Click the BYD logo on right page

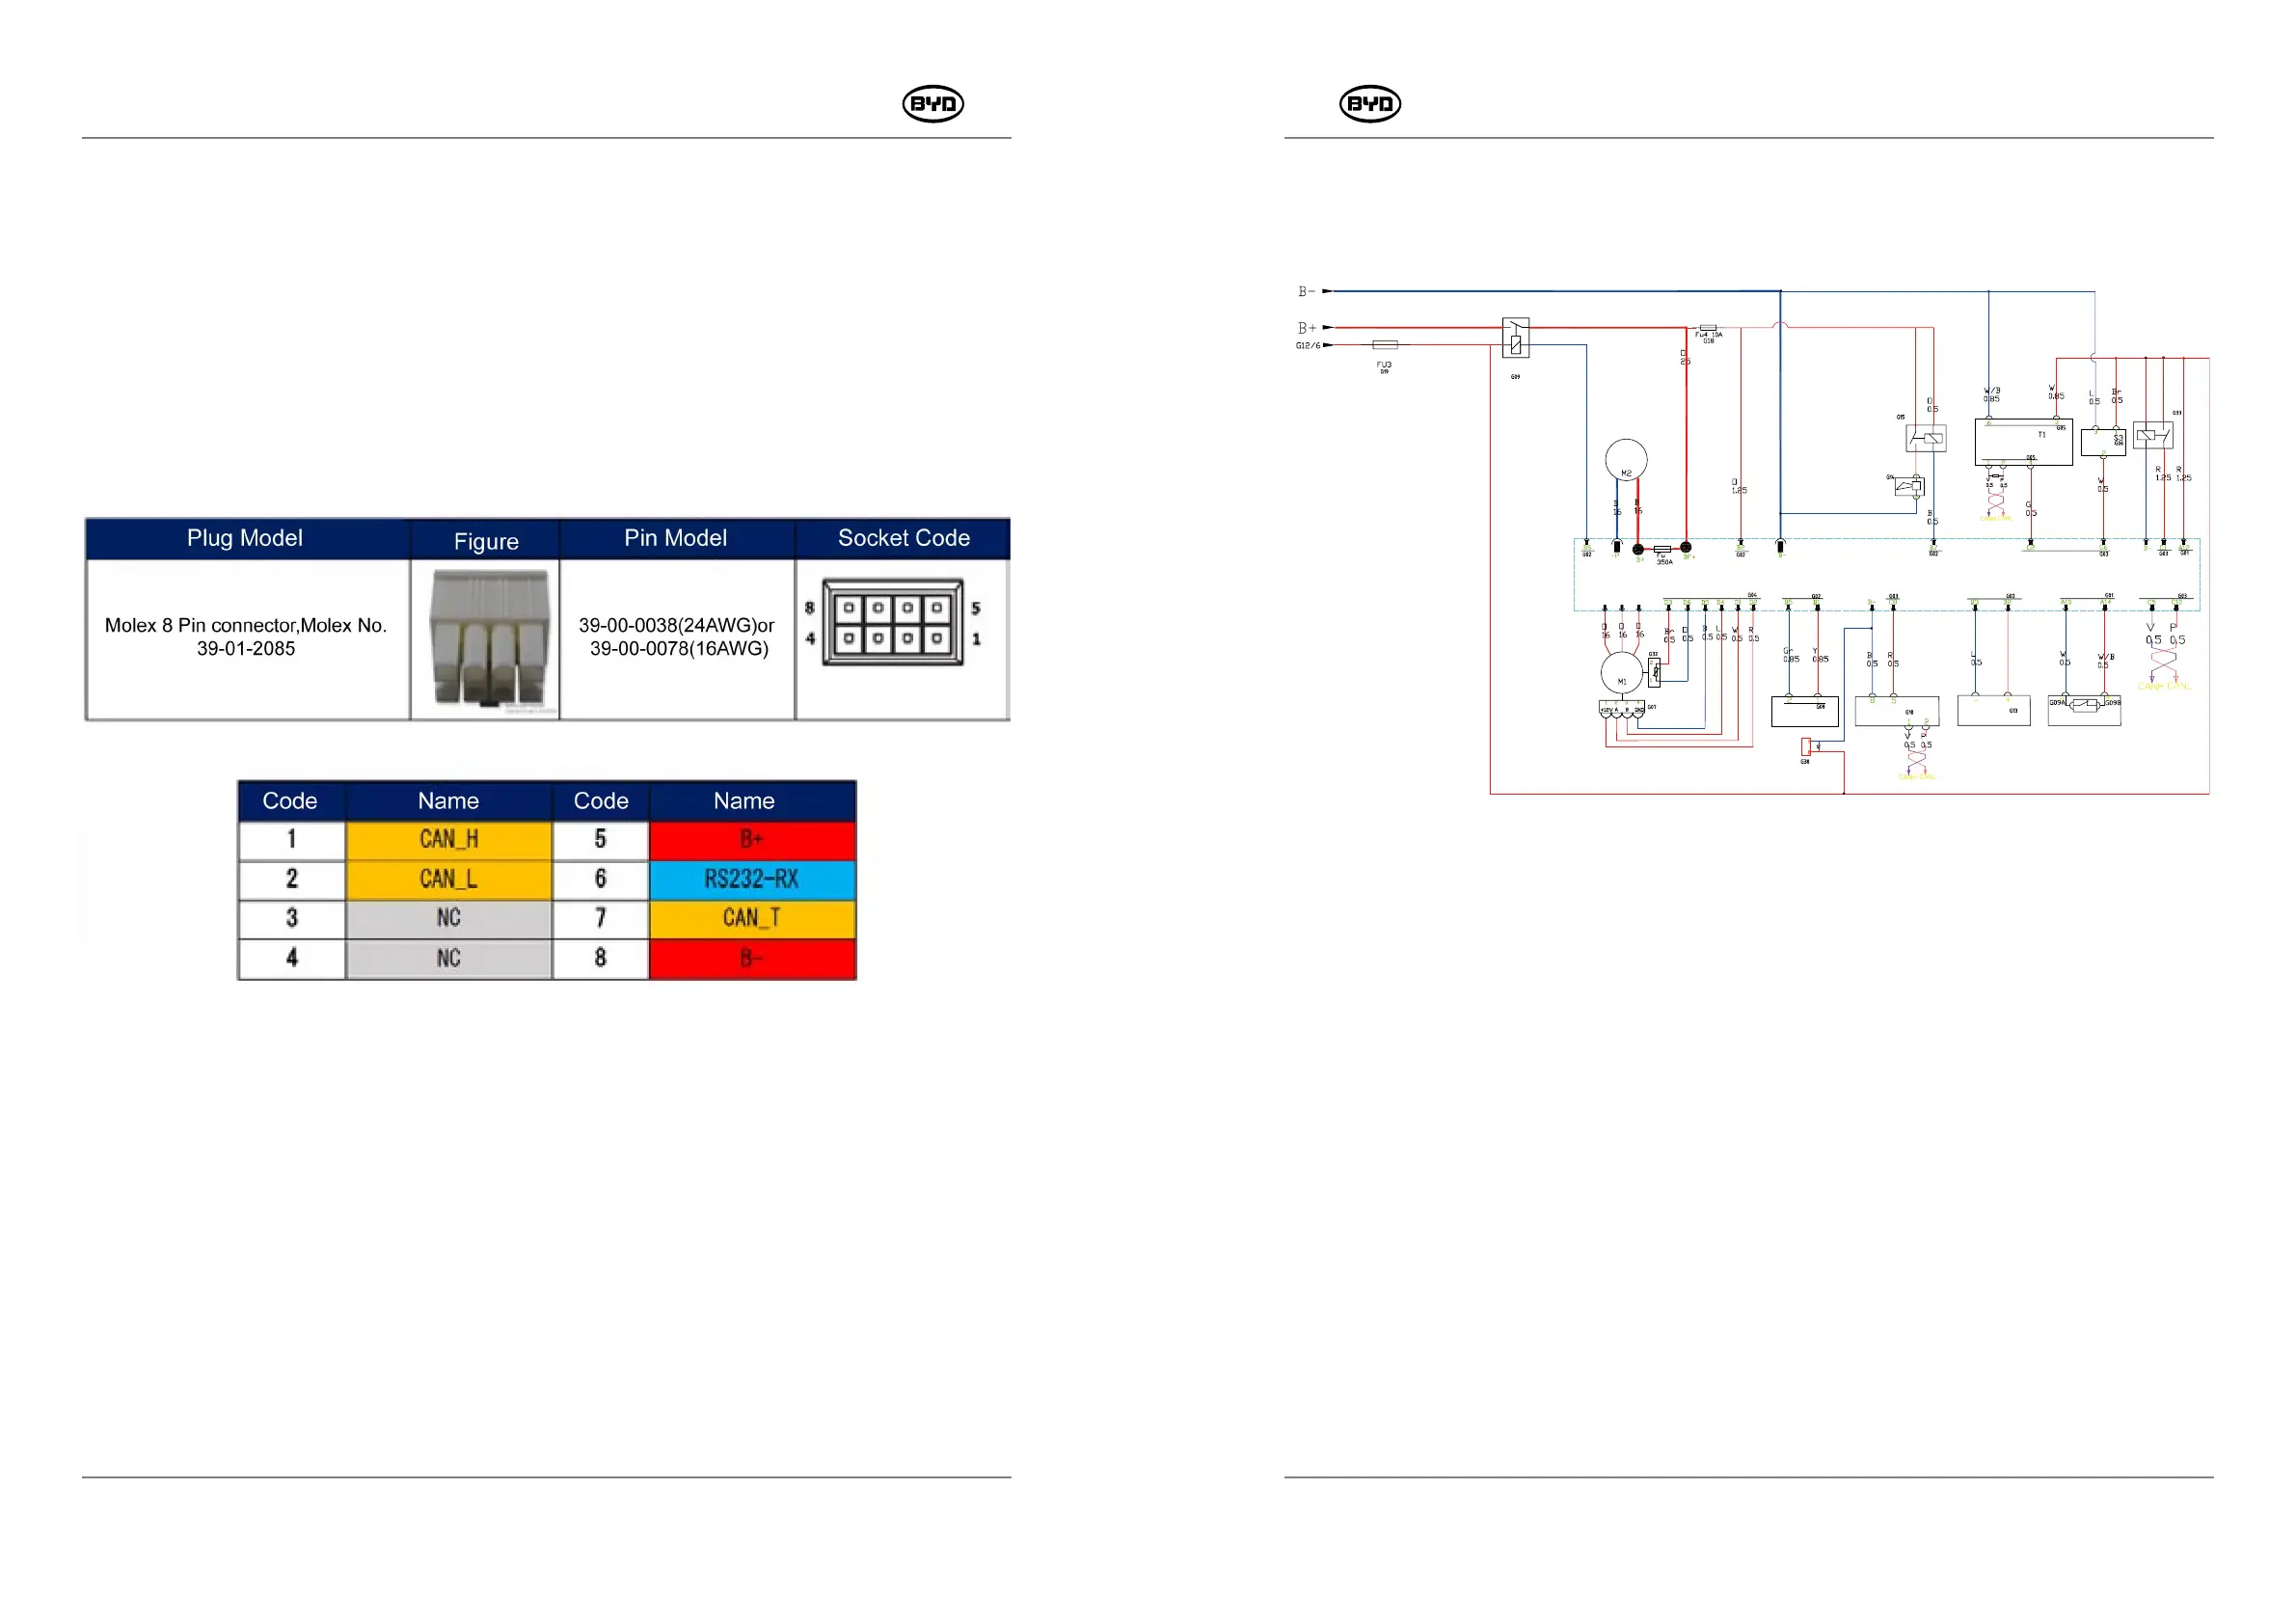click(1369, 104)
